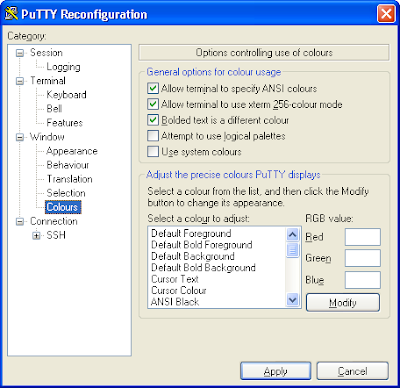Click the Red value field
The width and height of the screenshot is (400, 388).
tap(363, 237)
